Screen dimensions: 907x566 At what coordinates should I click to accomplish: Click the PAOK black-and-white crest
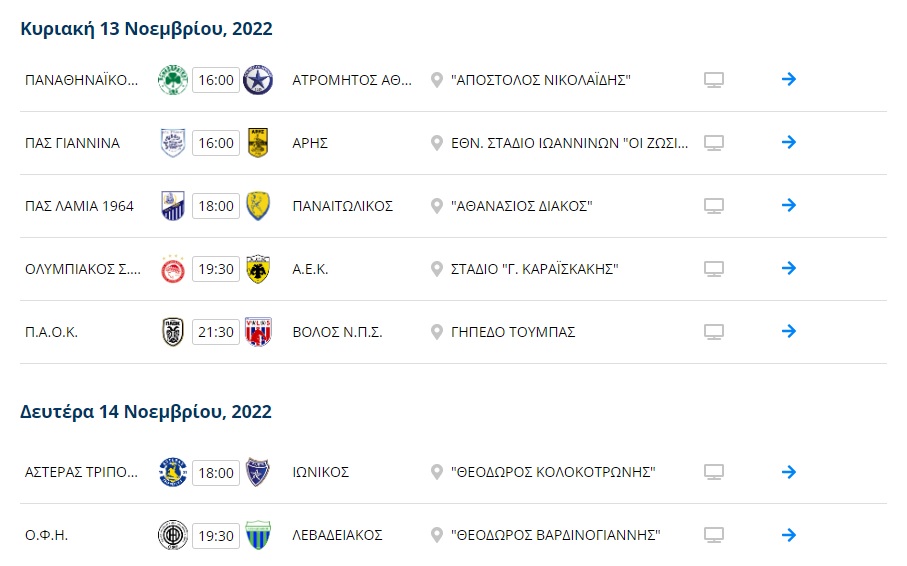[x=173, y=332]
